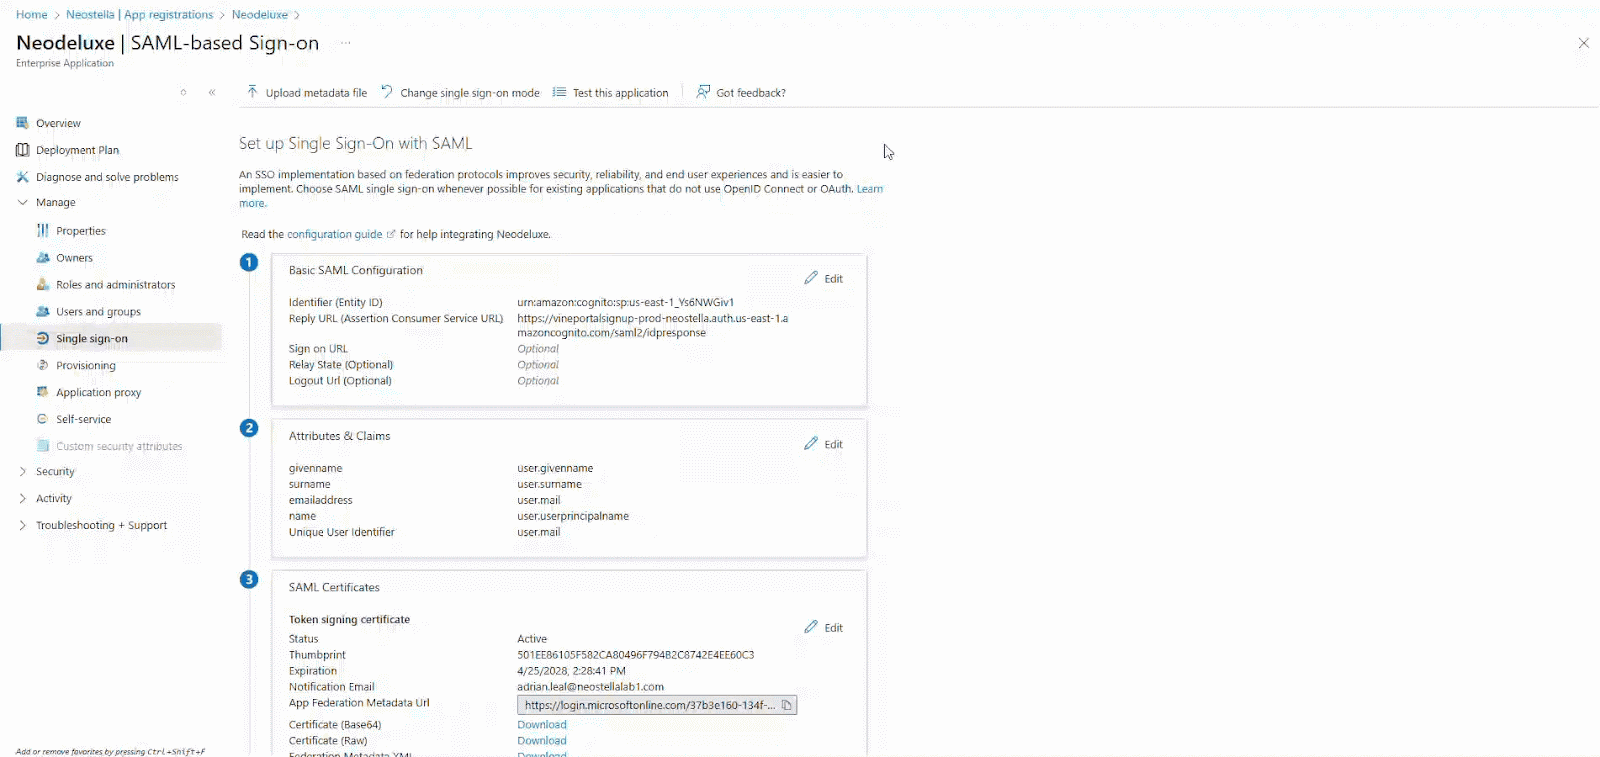Click the Learn more link

870,189
